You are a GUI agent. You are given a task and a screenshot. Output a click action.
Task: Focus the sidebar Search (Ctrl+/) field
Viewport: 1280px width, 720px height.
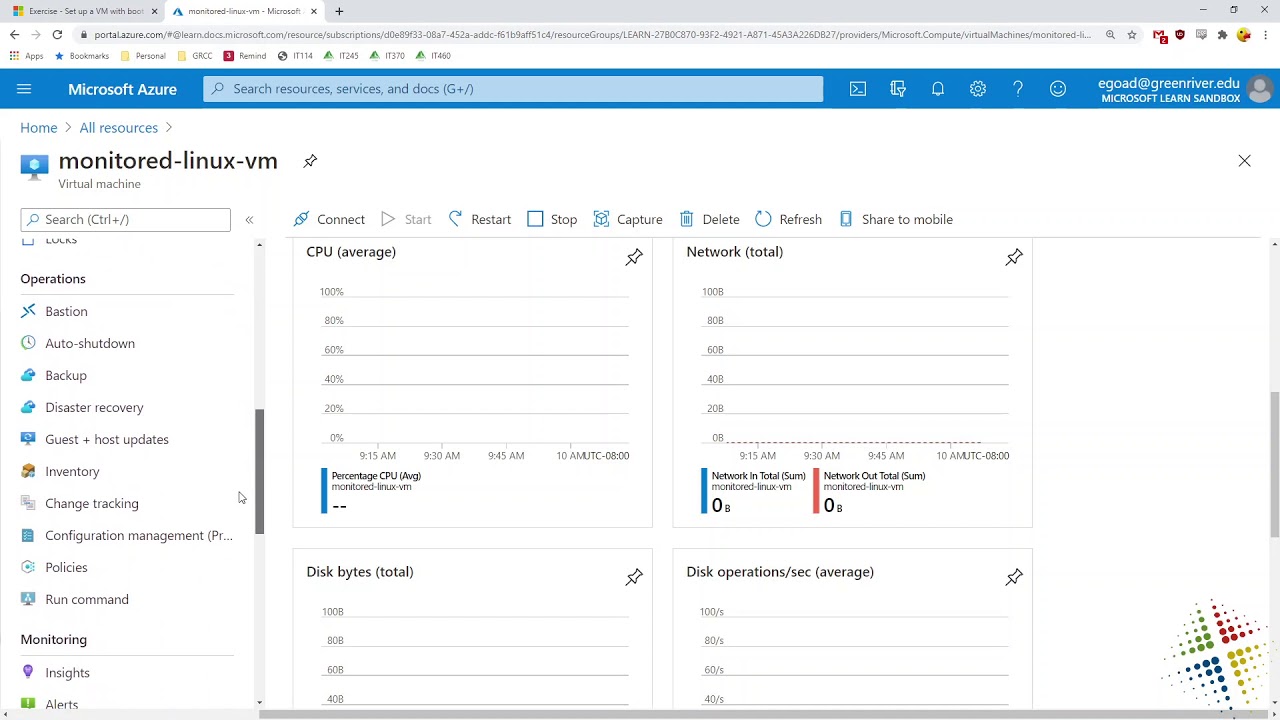pos(125,219)
